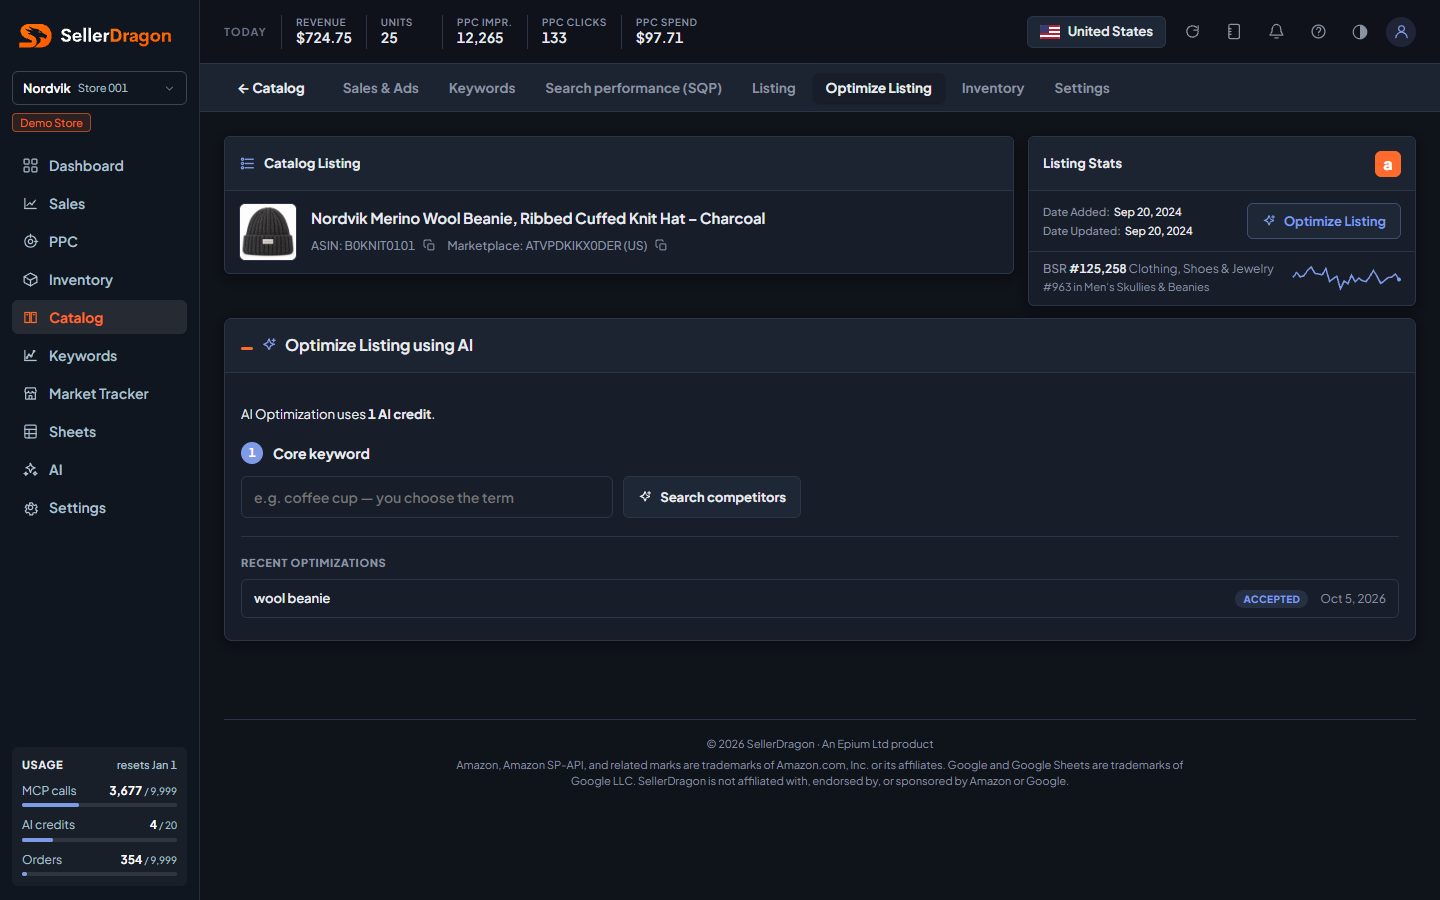The image size is (1440, 900).
Task: Click the AI sparkle icon beside section title
Action: click(270, 345)
